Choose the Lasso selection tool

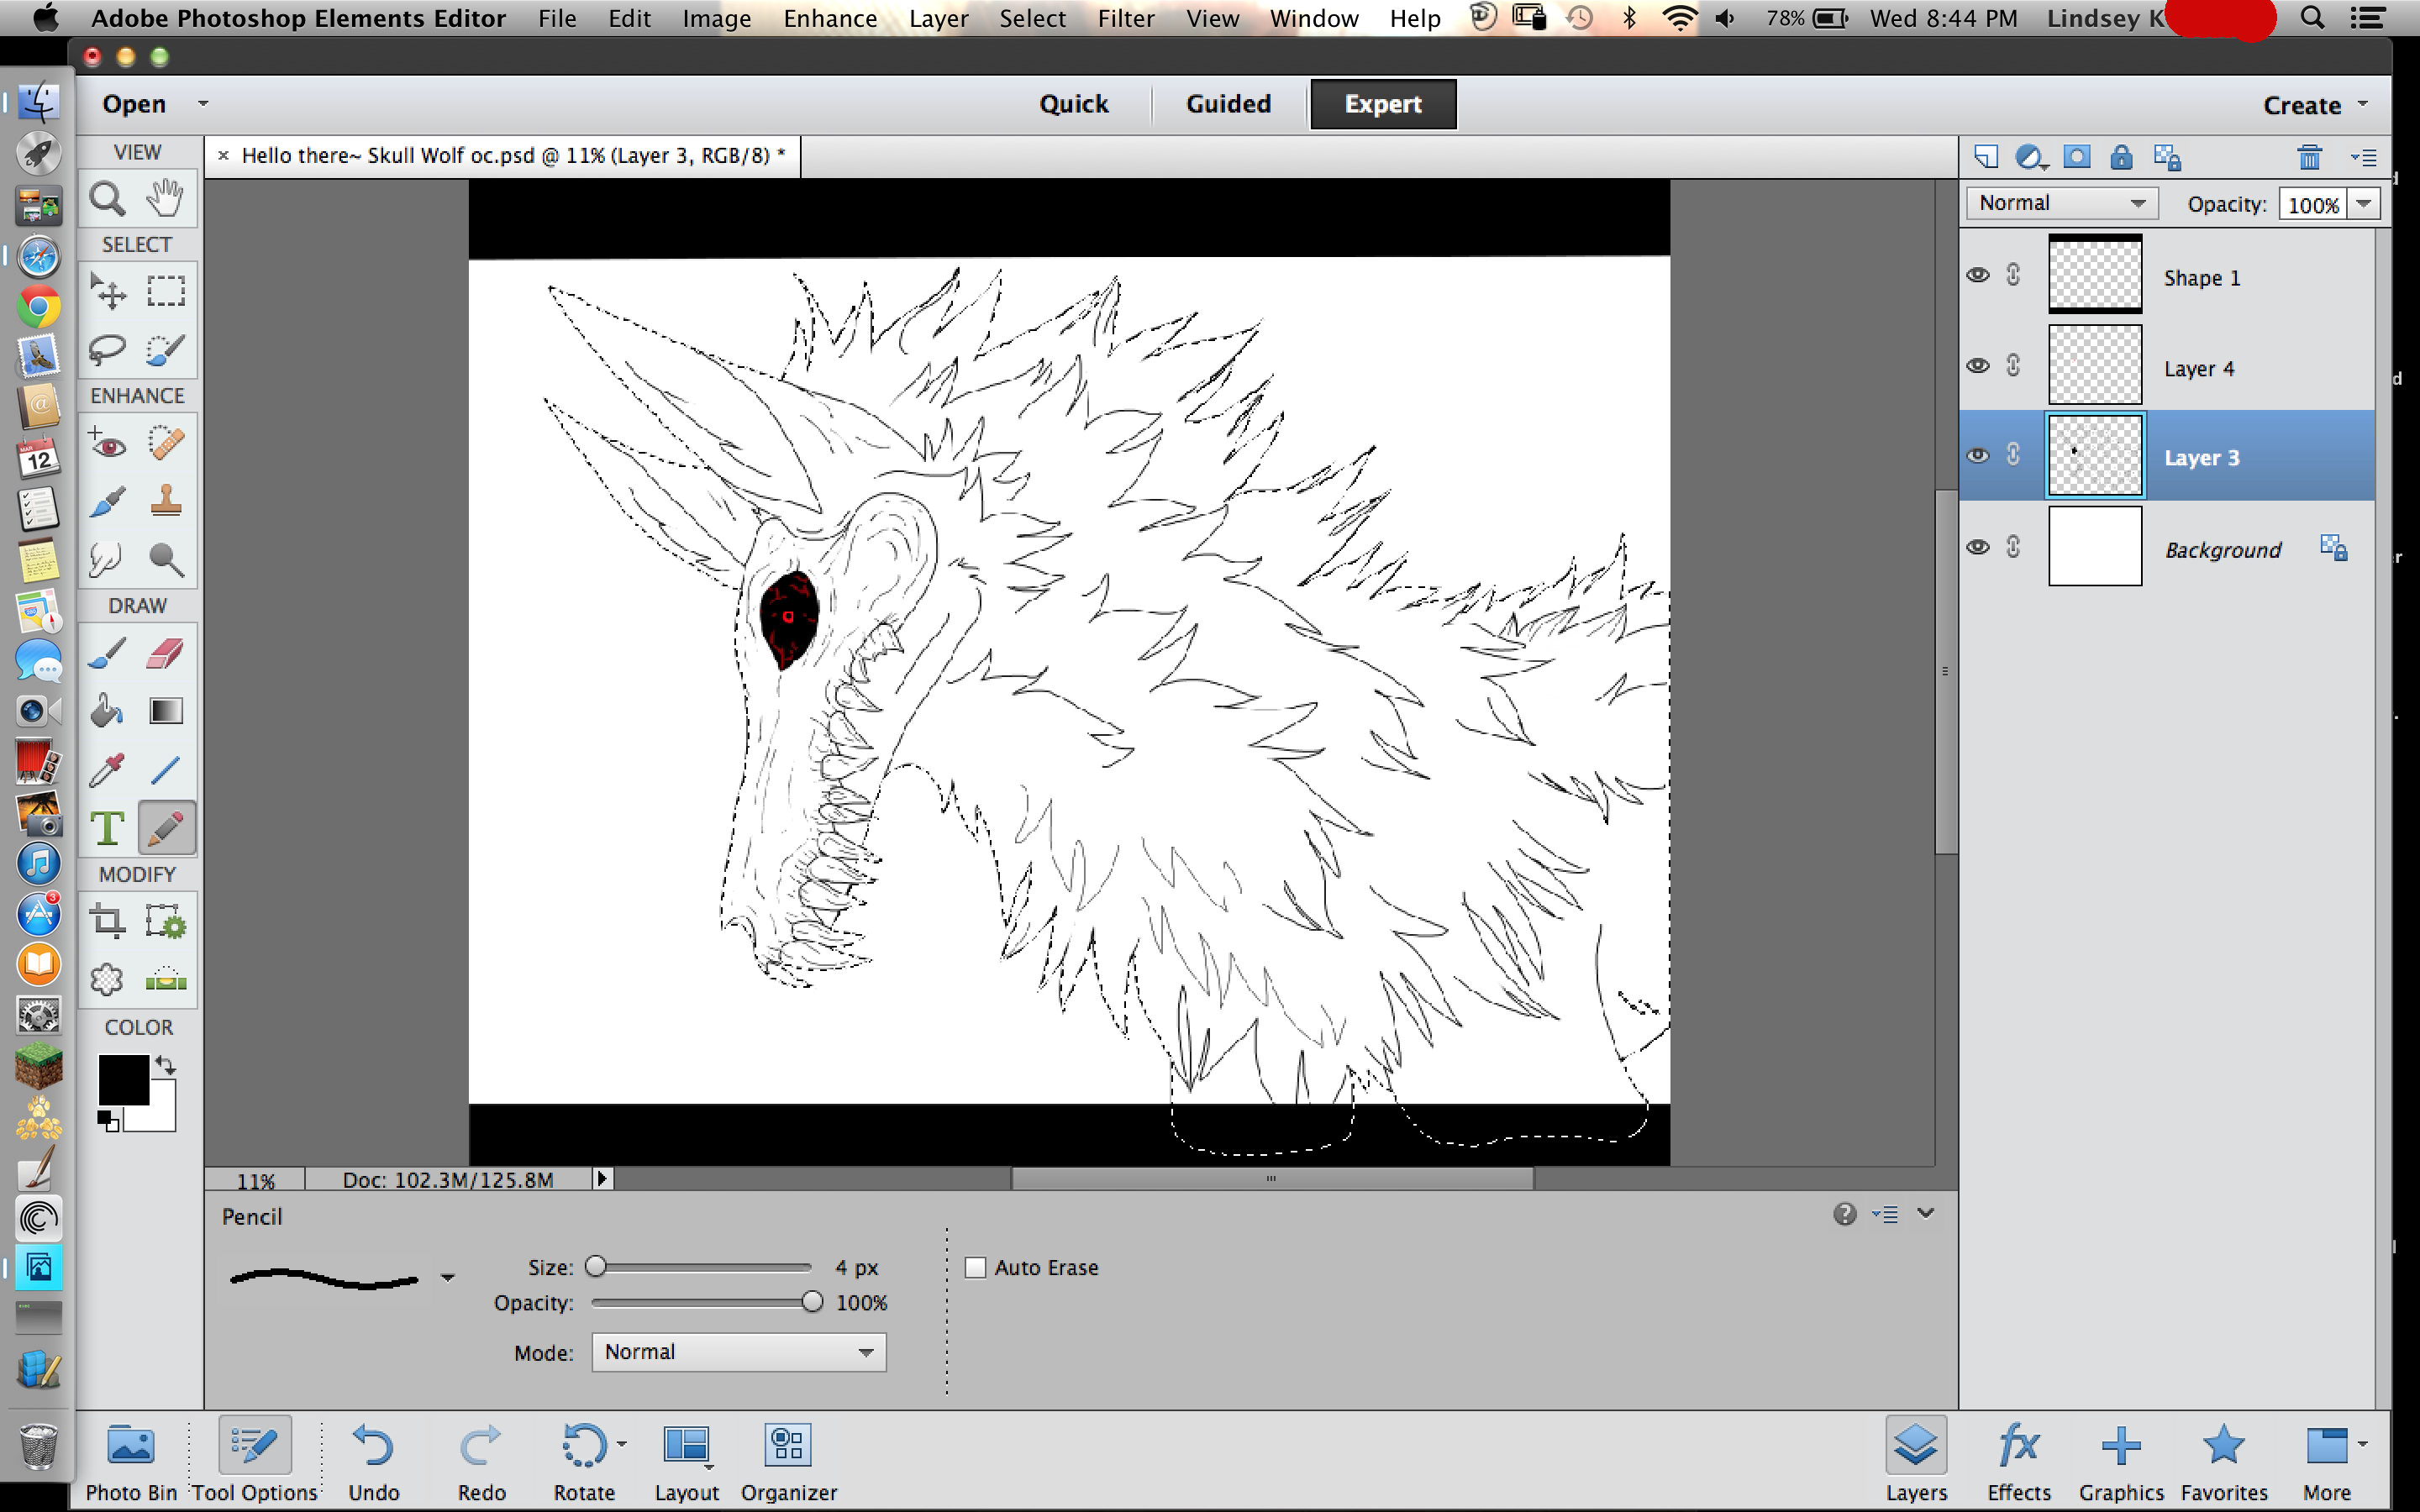(x=107, y=349)
